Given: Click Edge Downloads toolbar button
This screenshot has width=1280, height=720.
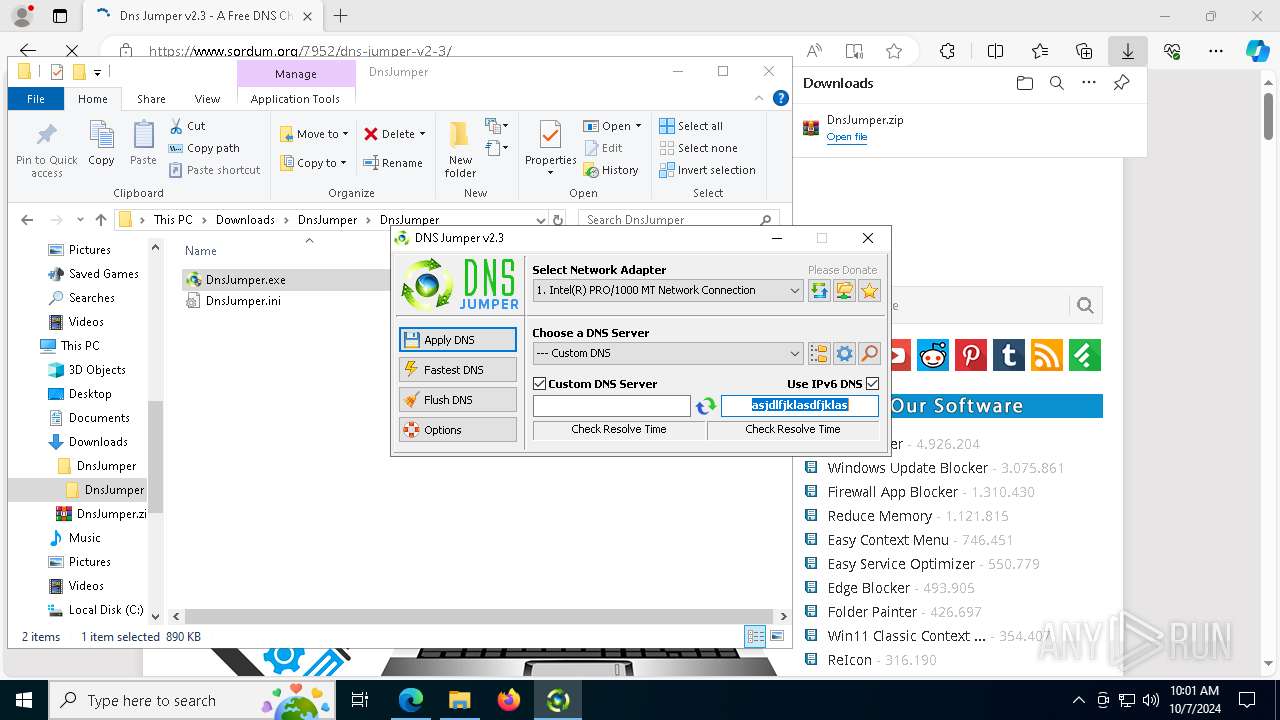Looking at the screenshot, I should click(1127, 51).
